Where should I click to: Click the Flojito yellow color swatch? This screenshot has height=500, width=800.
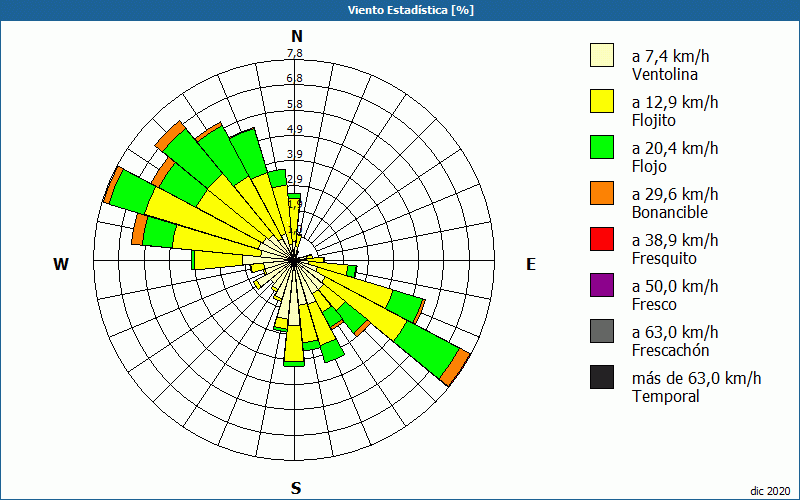(602, 101)
